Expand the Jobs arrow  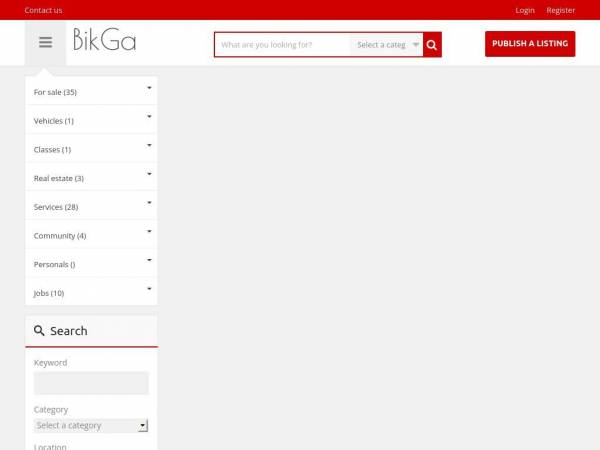(149, 289)
